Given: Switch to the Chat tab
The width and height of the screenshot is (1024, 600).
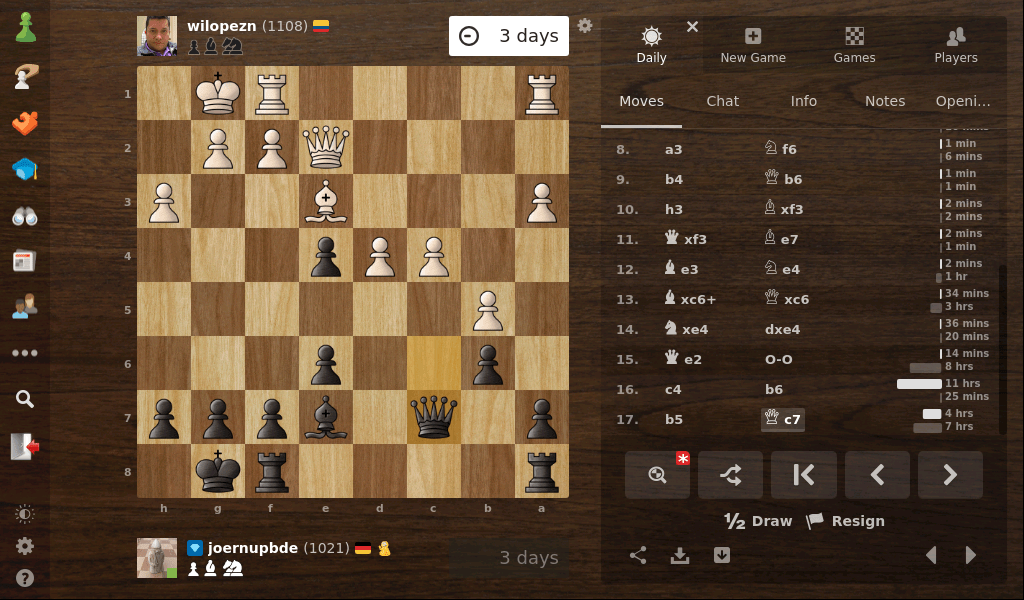Looking at the screenshot, I should [722, 101].
